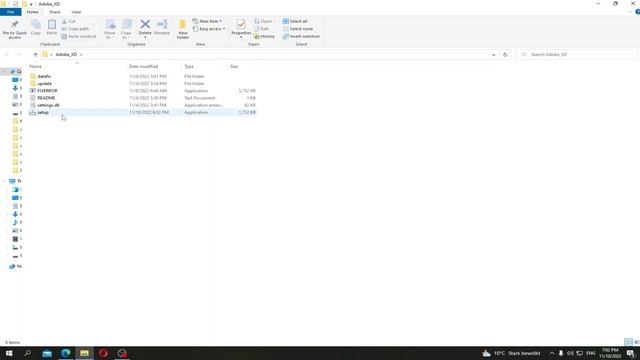Open the notification center icon

coord(631,353)
